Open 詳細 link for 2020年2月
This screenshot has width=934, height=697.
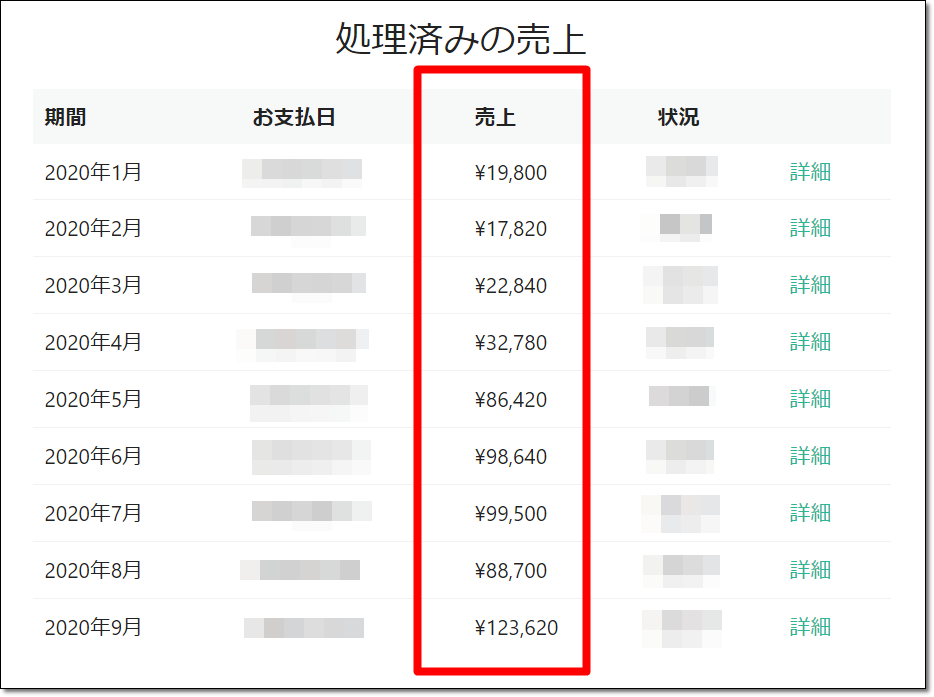810,228
